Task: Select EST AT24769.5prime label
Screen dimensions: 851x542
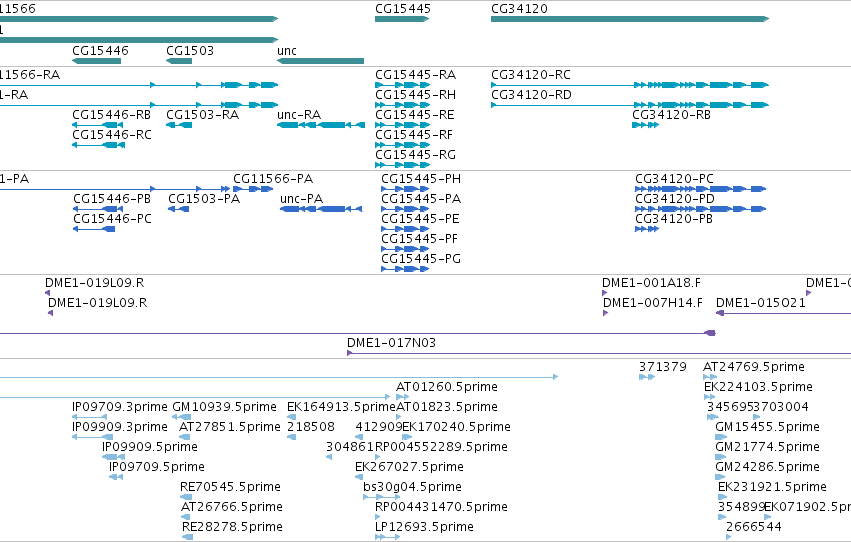Action: coord(753,367)
